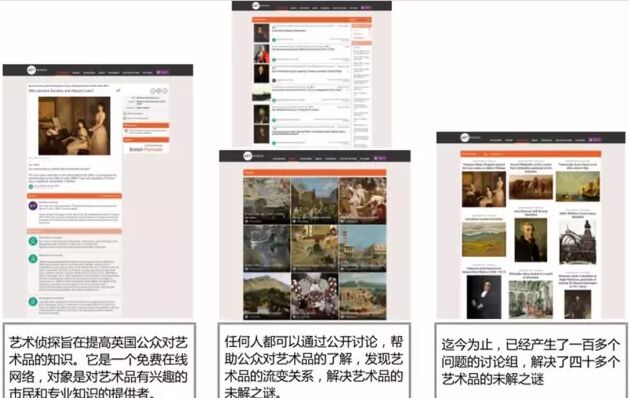The height and width of the screenshot is (400, 629).
Task: Open grey-haired man portrait in right window
Action: pyautogui.click(x=531, y=240)
